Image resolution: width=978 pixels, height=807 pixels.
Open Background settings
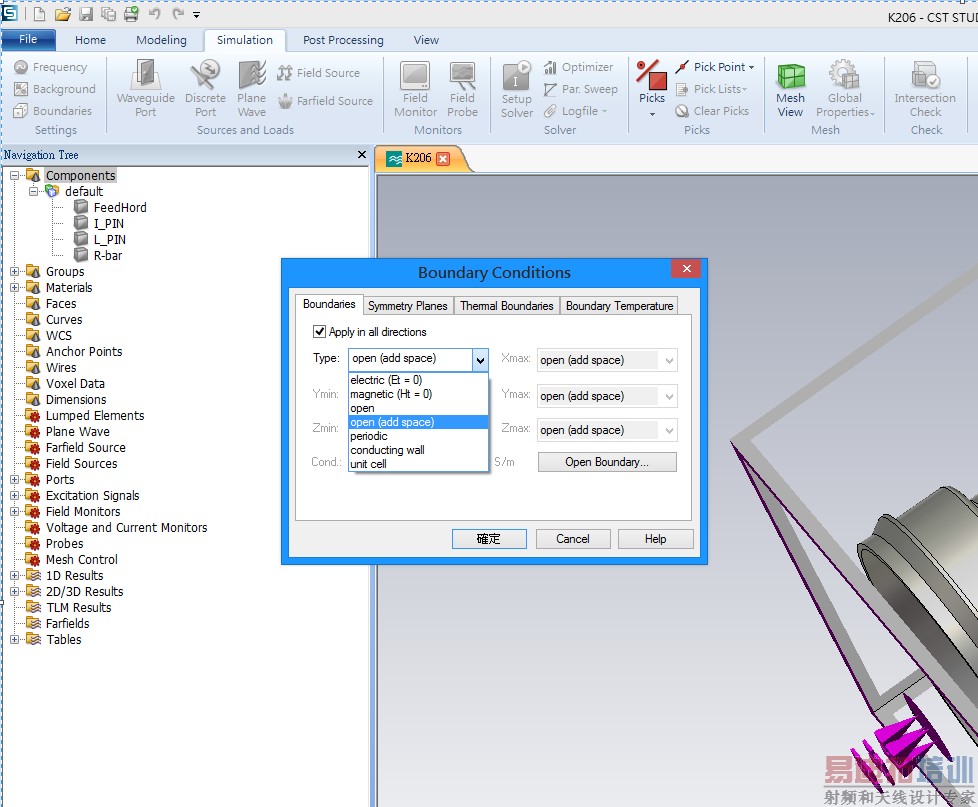click(x=55, y=89)
